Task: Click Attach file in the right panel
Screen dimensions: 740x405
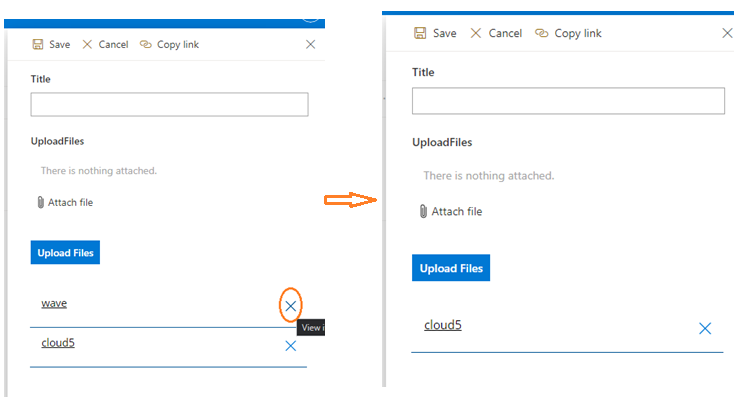Action: 451,212
